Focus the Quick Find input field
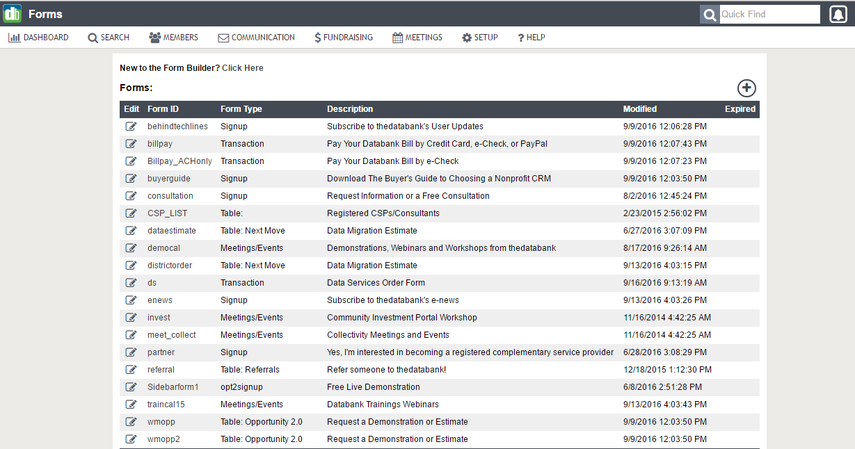 769,14
